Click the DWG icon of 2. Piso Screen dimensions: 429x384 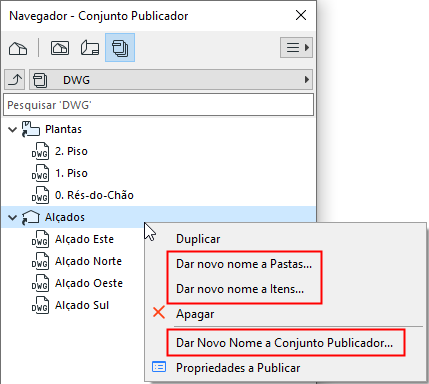[40, 151]
